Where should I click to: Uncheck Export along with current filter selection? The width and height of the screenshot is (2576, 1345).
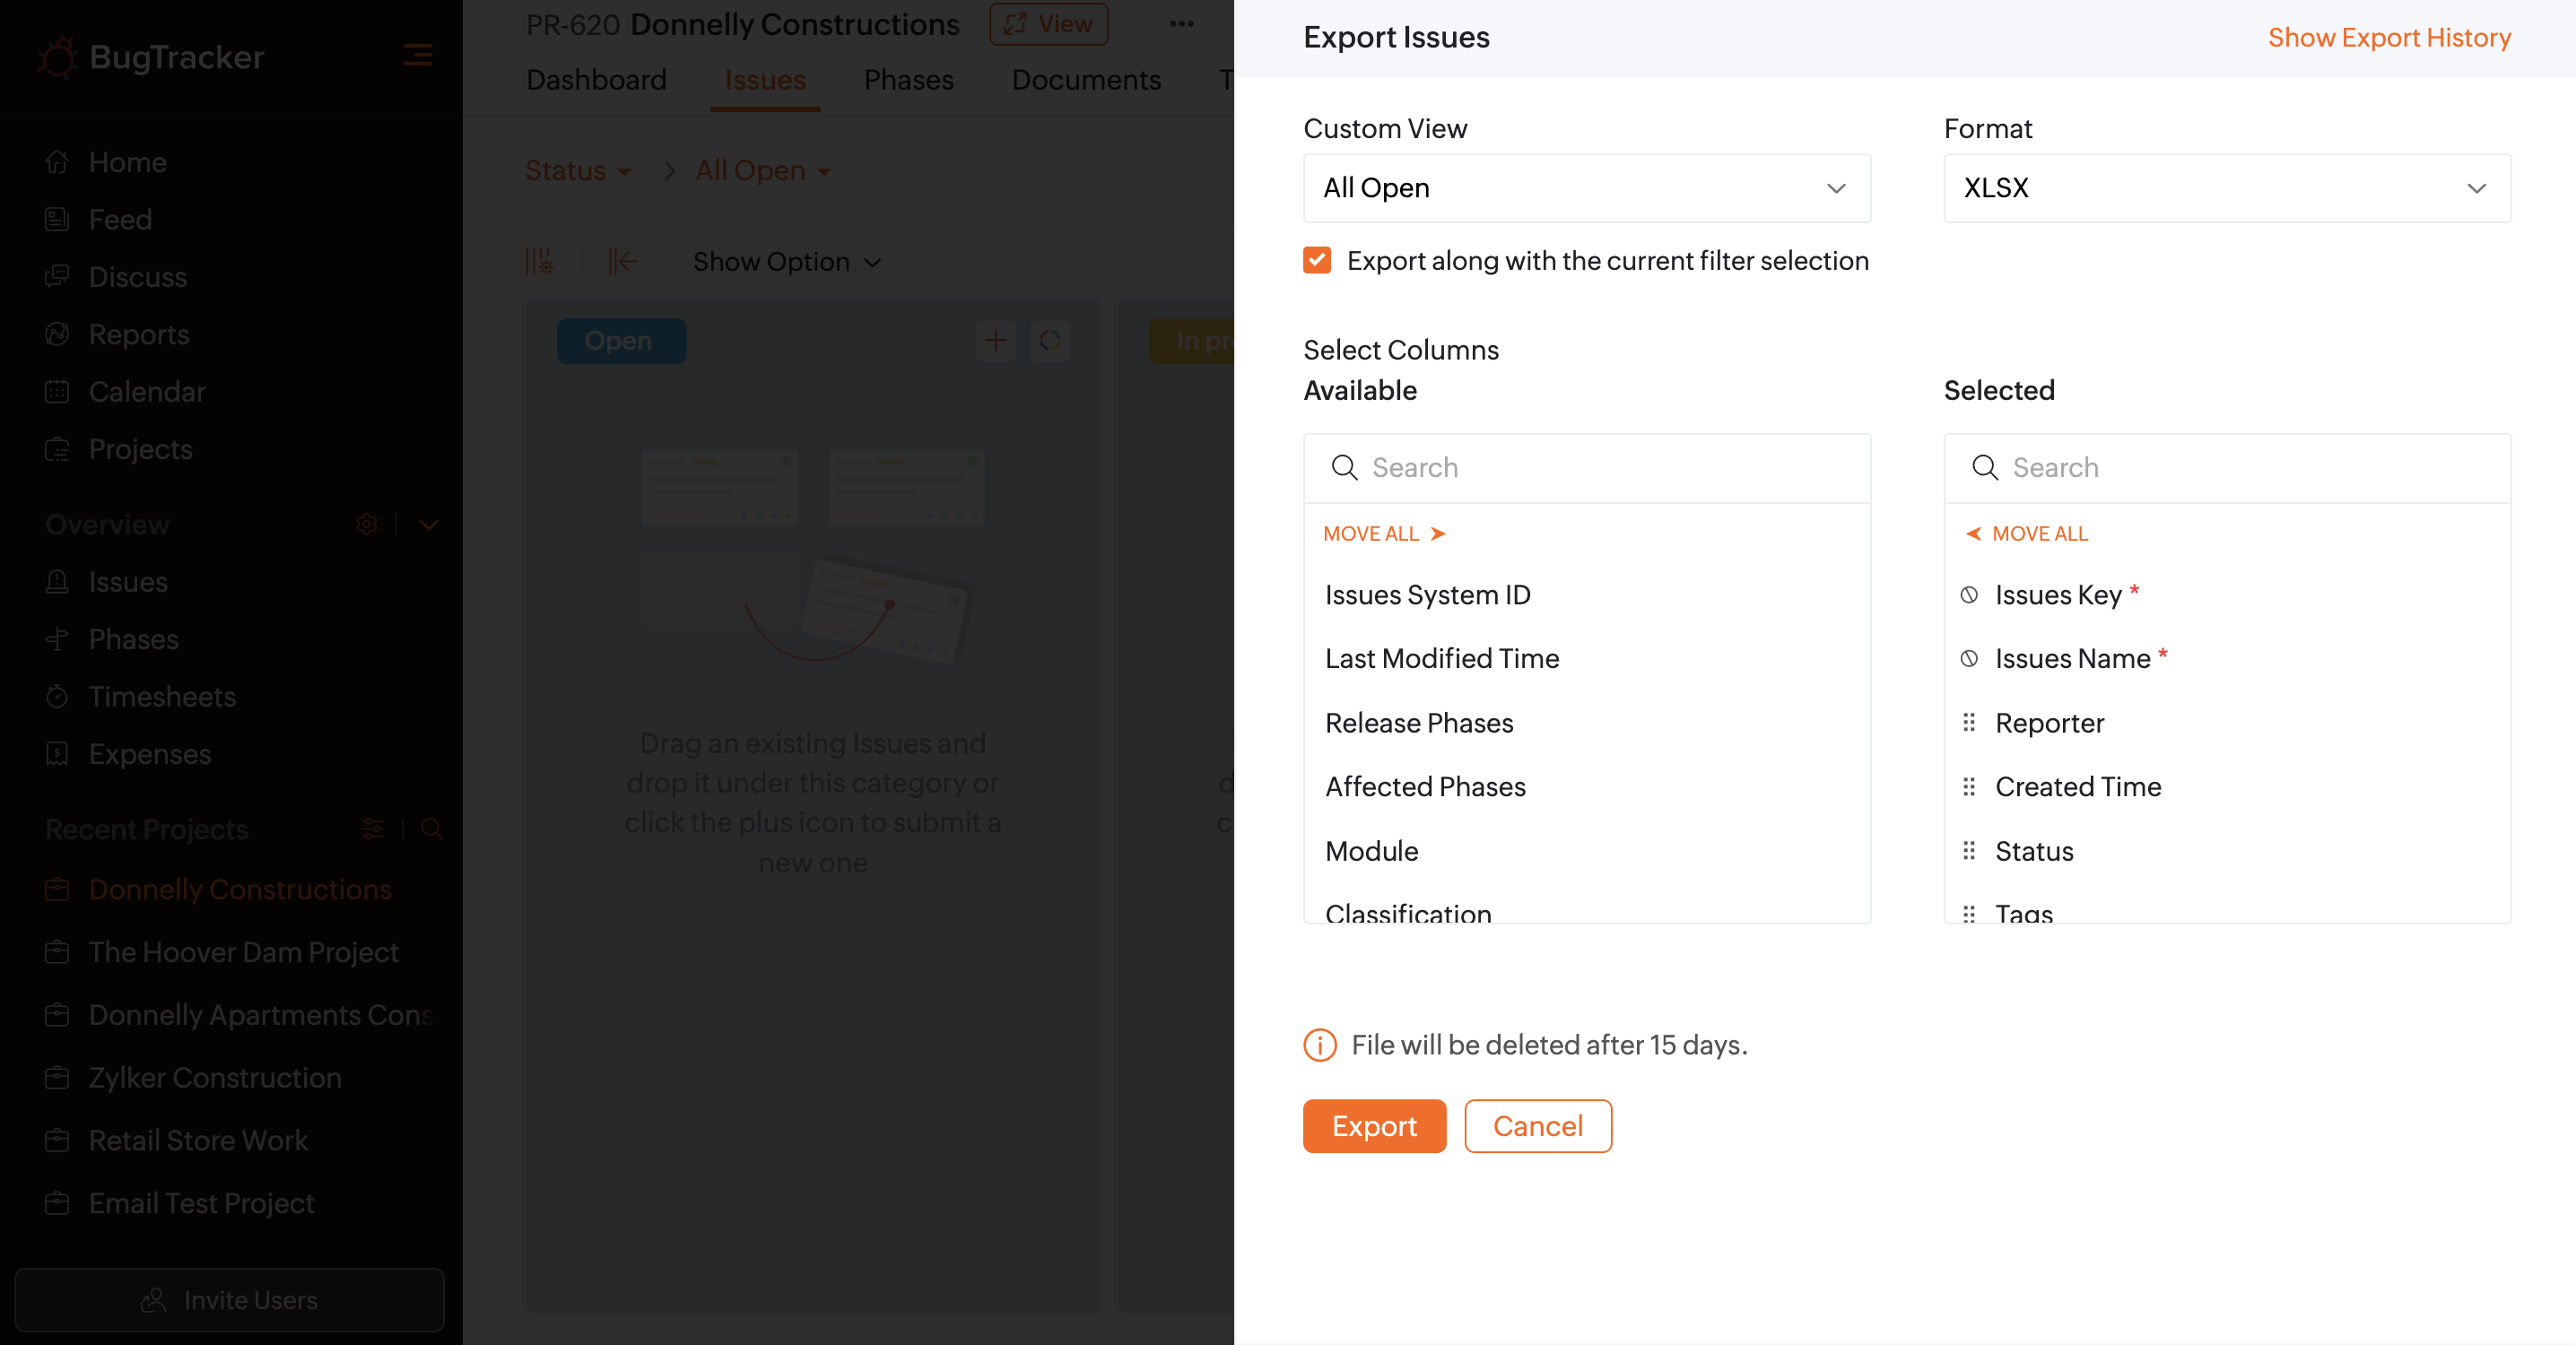pyautogui.click(x=1317, y=260)
